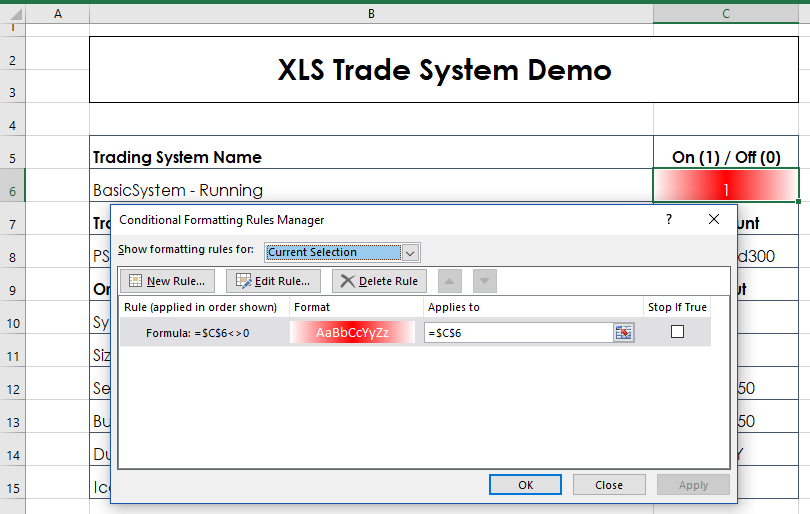This screenshot has height=514, width=810.
Task: Click the dialog help question mark
Action: coord(669,220)
